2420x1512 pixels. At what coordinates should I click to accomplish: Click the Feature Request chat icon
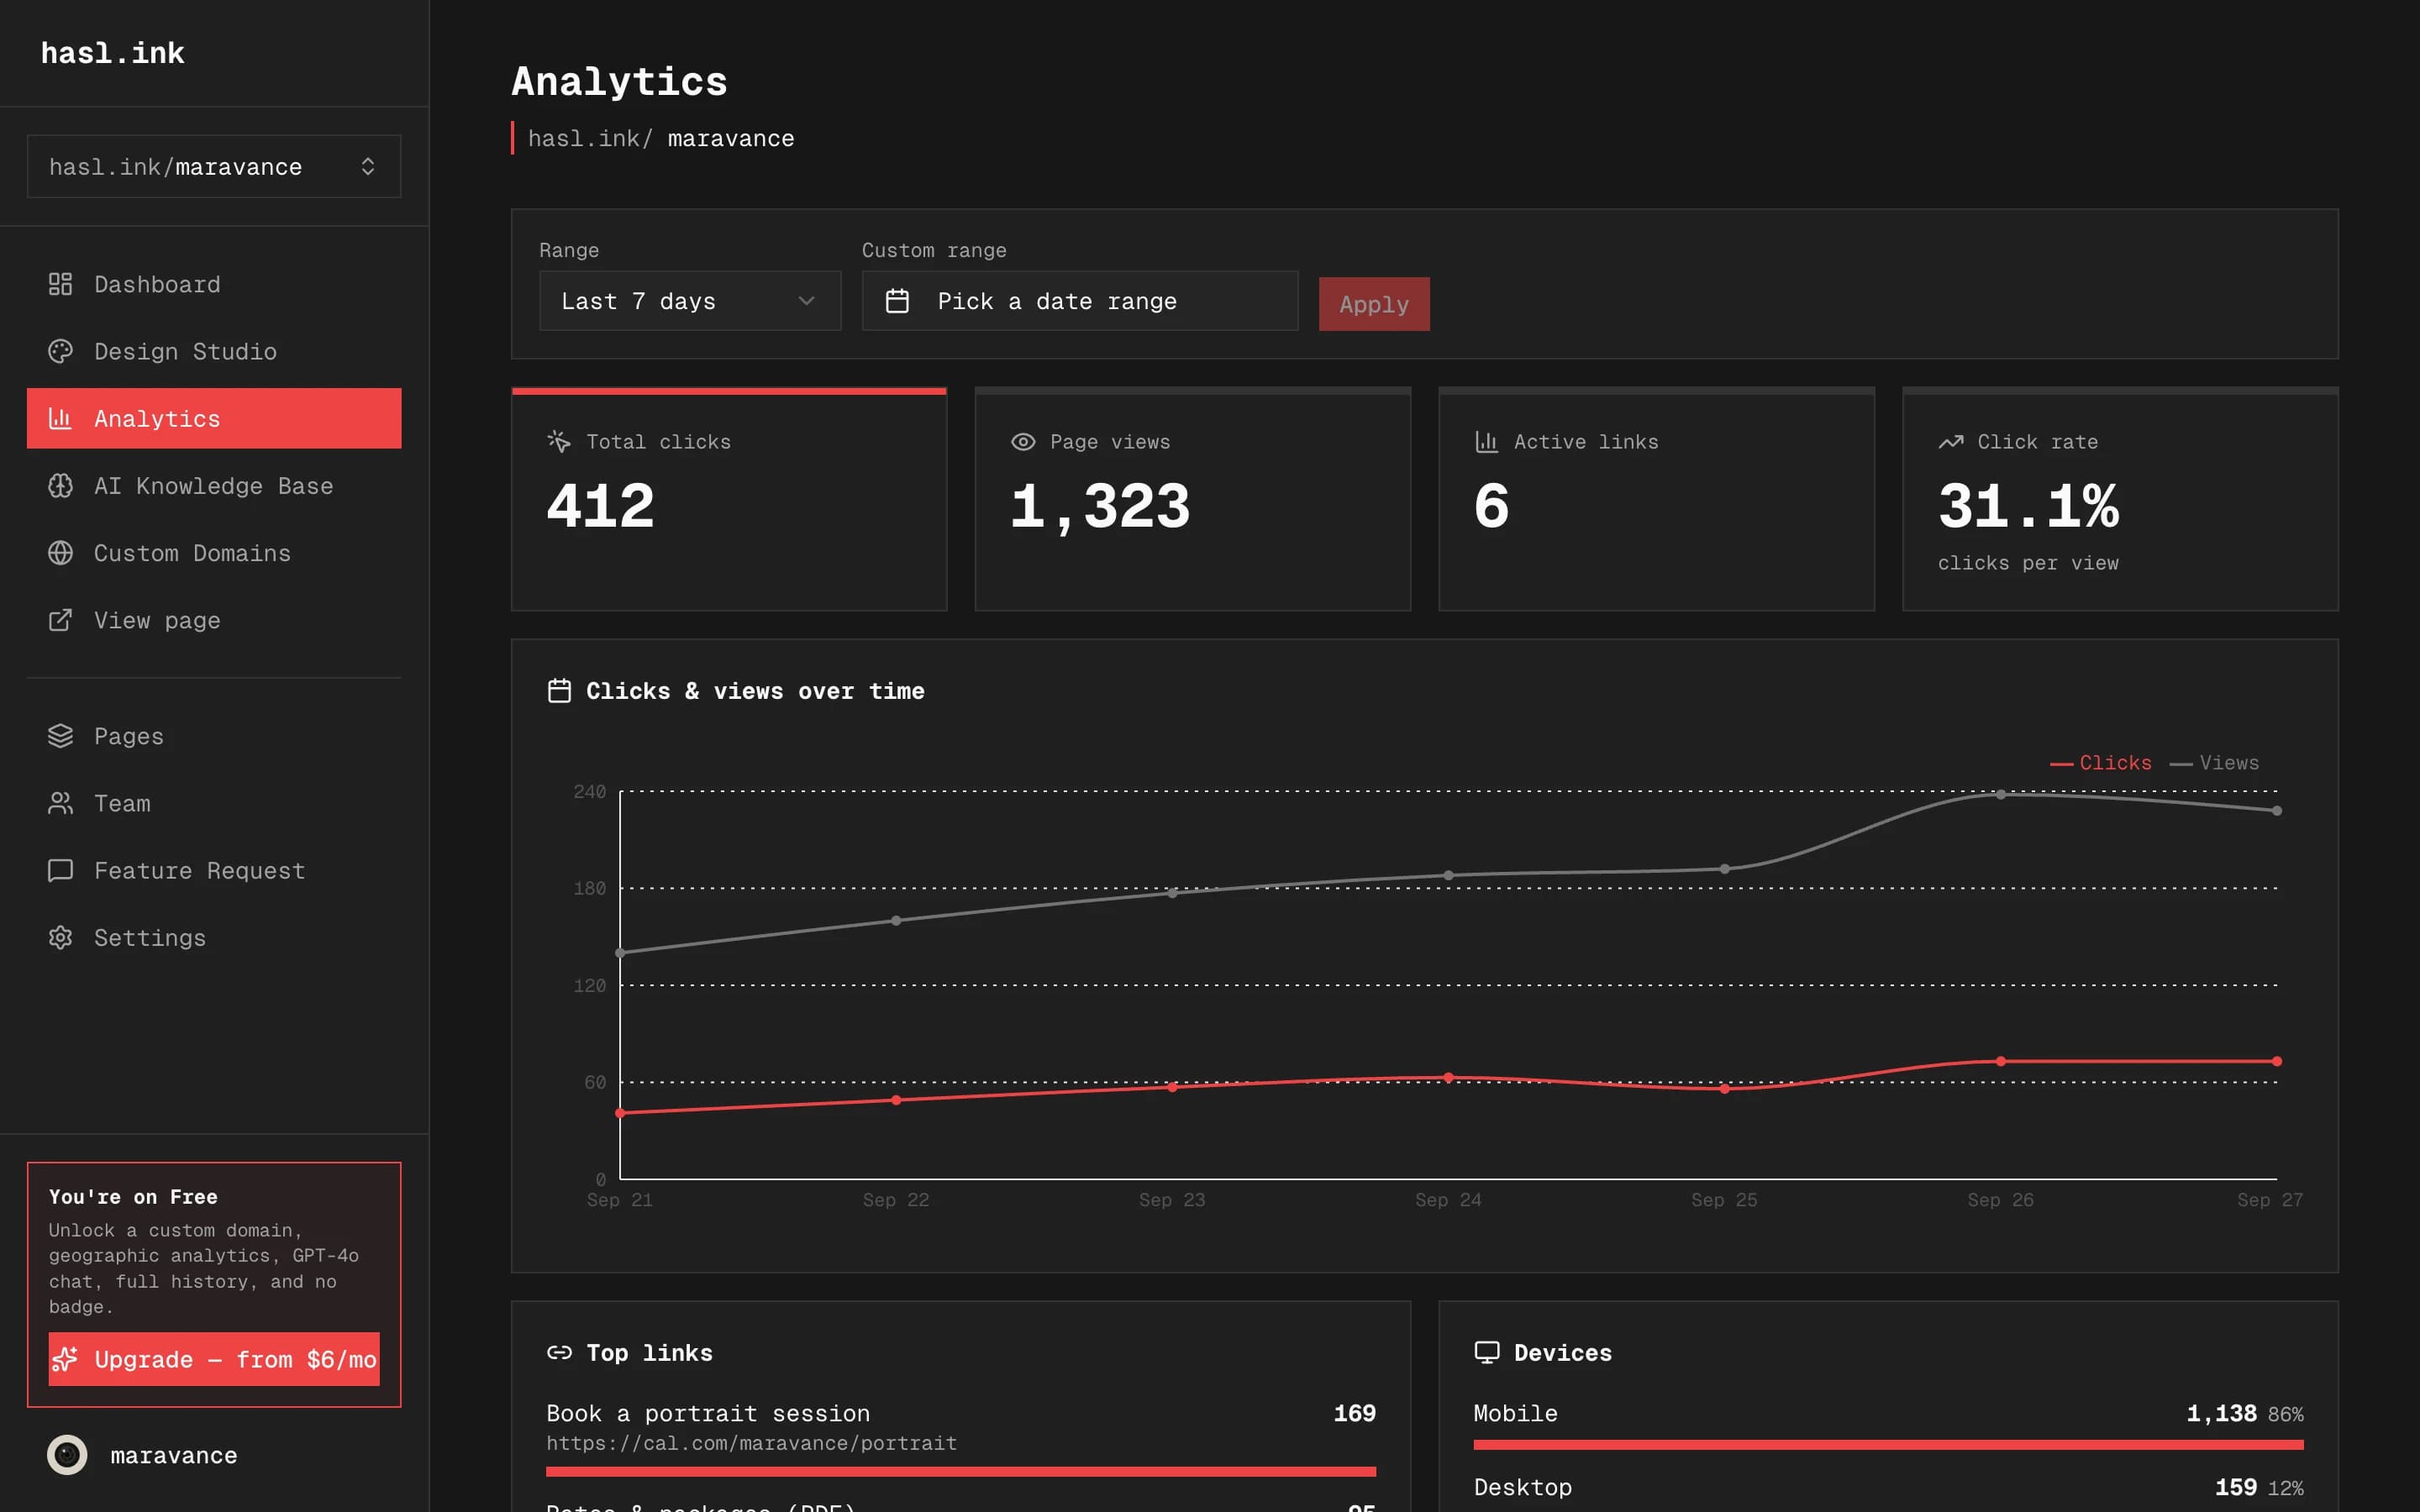(x=60, y=870)
